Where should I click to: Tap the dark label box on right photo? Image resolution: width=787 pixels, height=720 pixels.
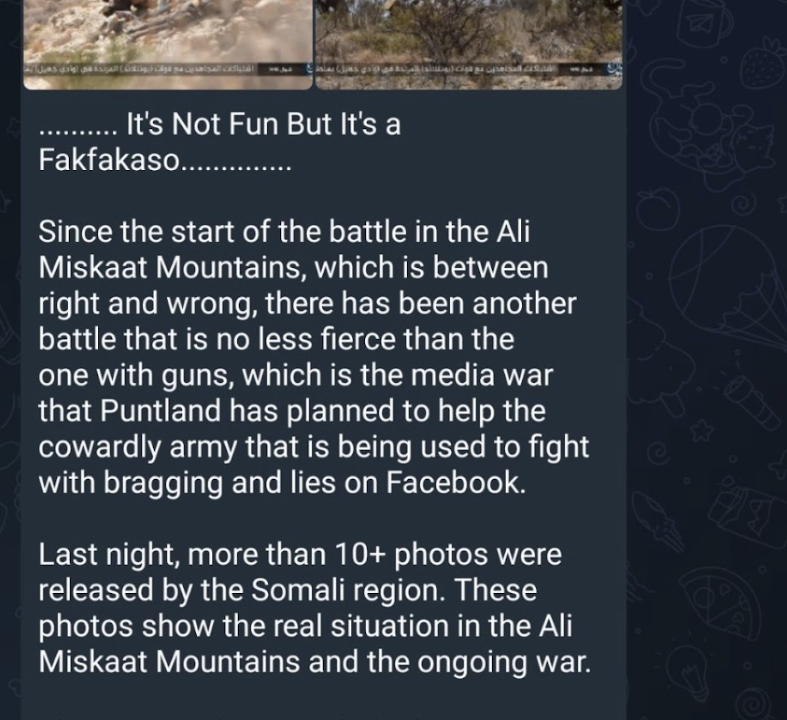point(583,68)
